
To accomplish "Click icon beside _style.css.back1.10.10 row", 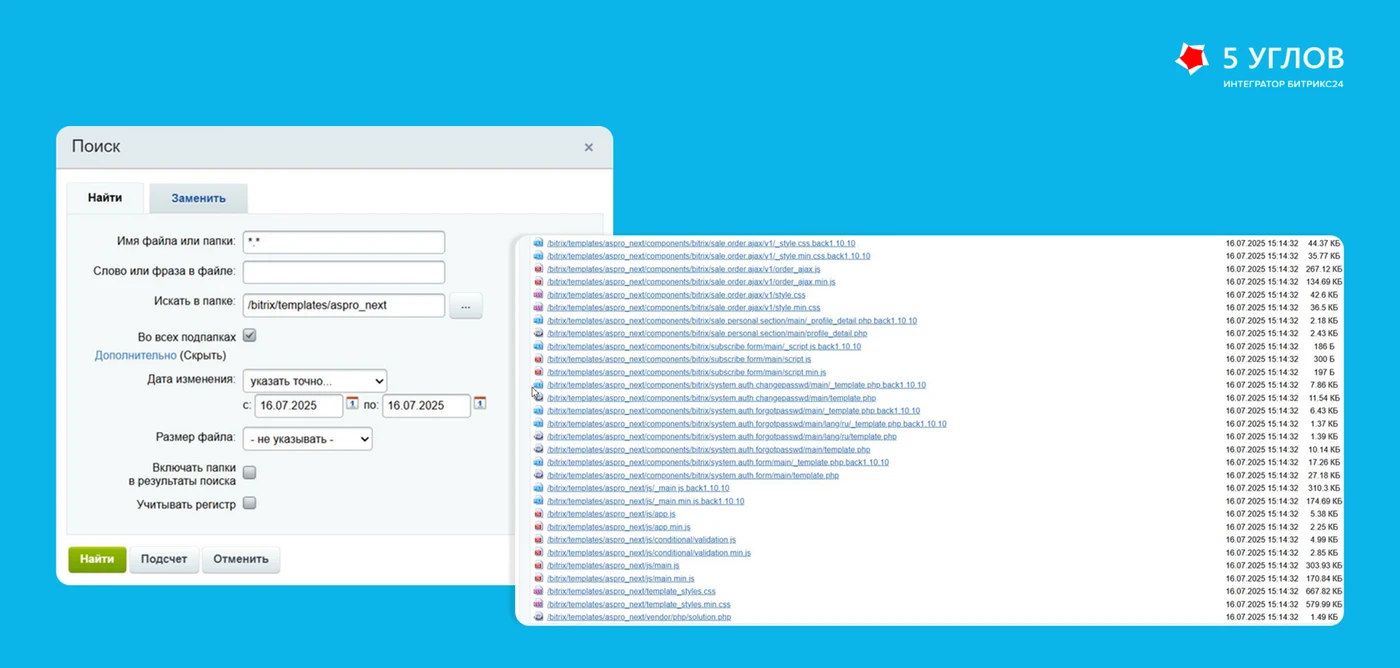I will click(538, 243).
